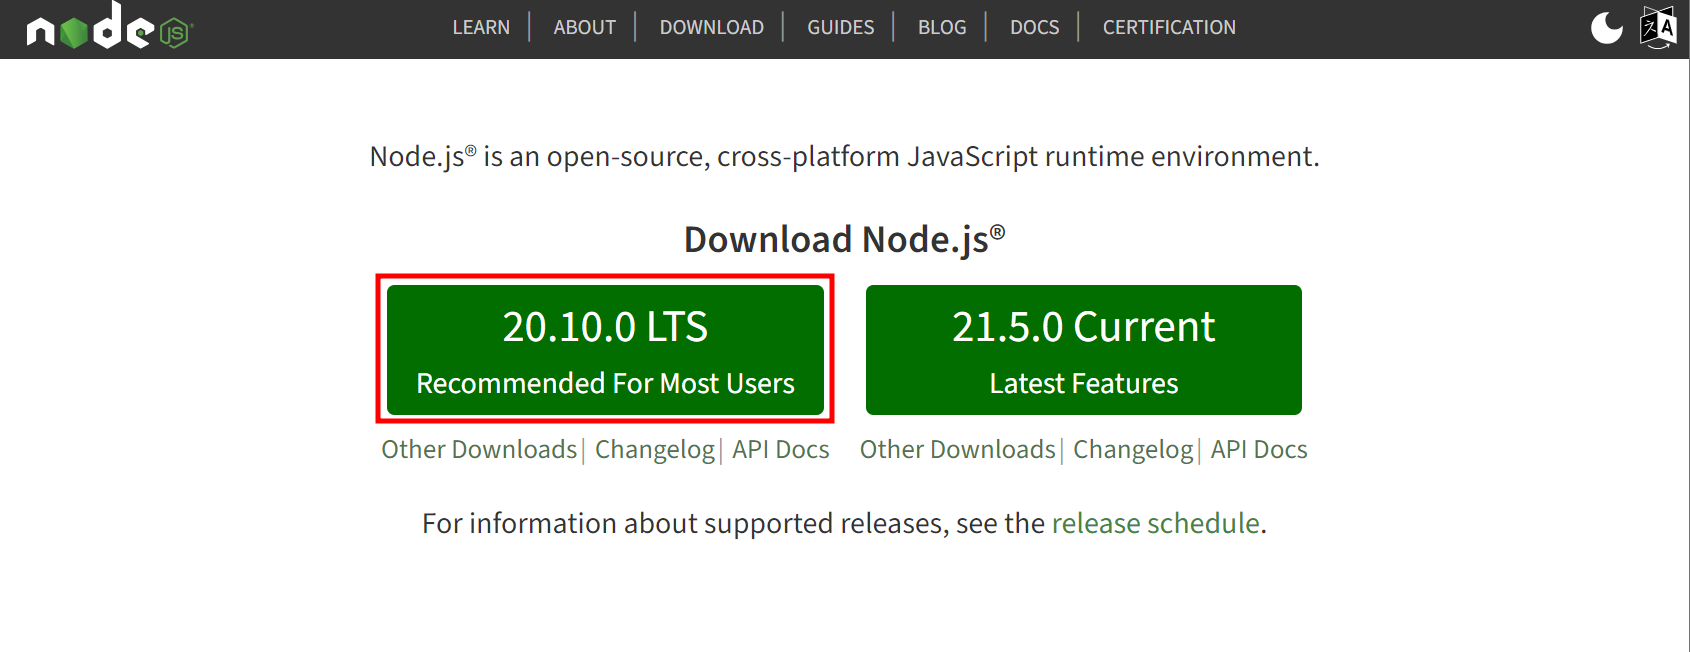Open Other Downloads under 20.10.0 LTS
The width and height of the screenshot is (1690, 652).
click(479, 450)
